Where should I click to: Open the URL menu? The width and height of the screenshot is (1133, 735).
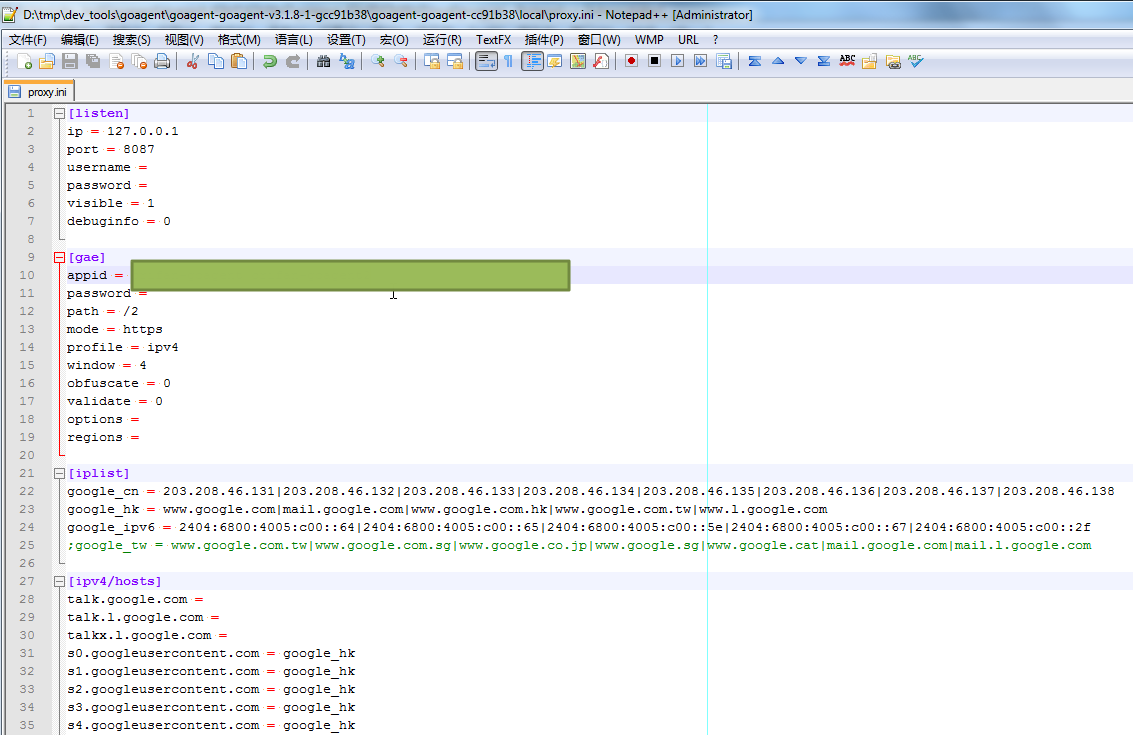point(689,40)
